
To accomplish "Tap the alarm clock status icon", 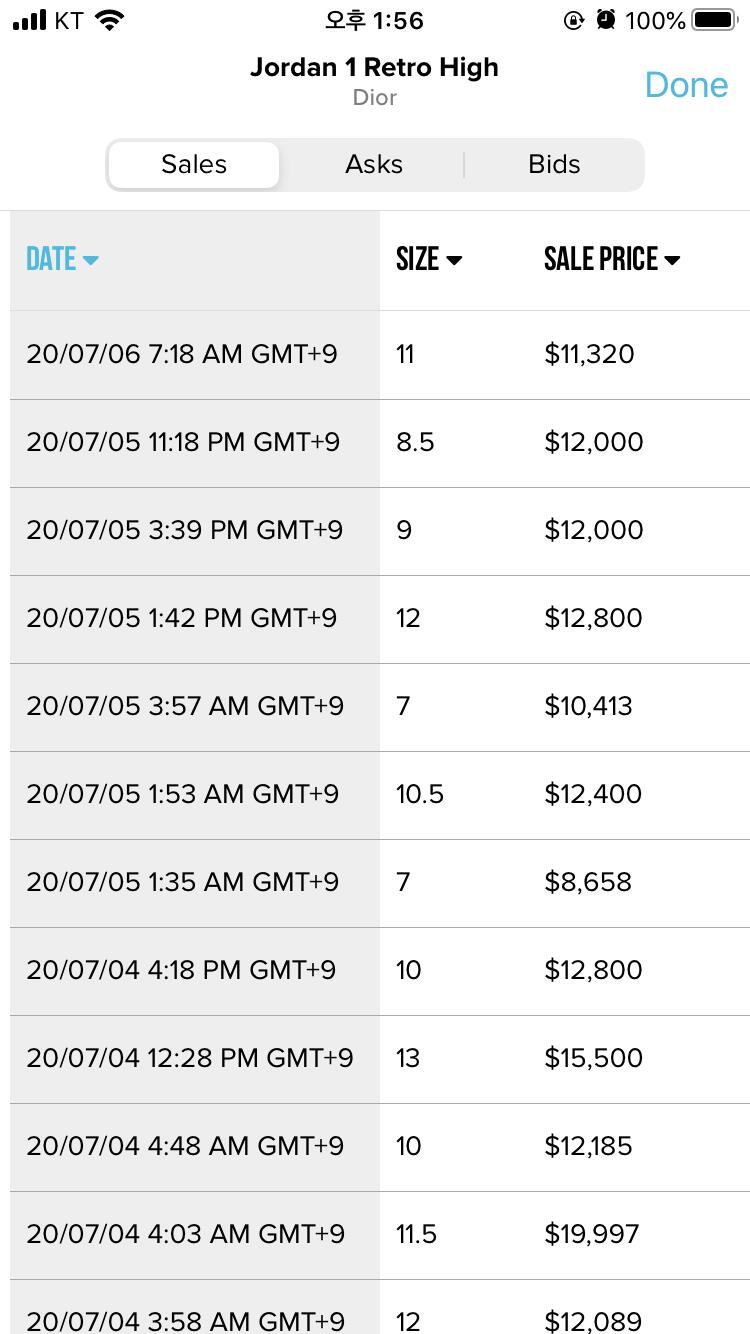I will [605, 20].
